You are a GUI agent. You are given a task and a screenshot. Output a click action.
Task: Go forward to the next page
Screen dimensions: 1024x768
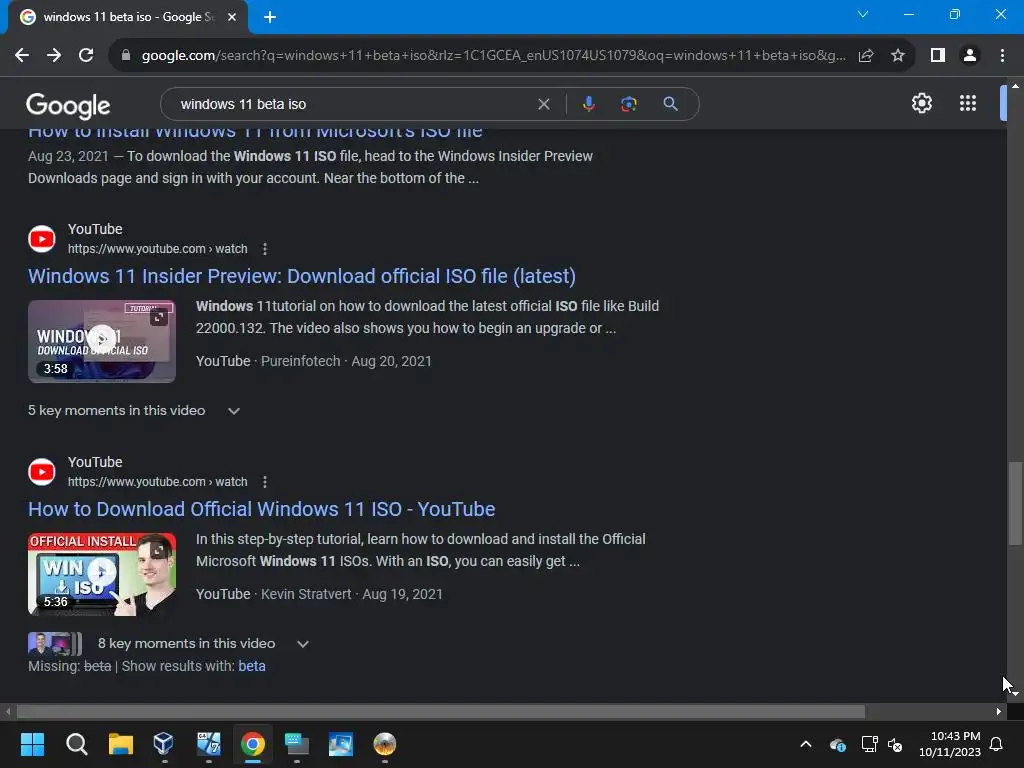click(x=54, y=56)
